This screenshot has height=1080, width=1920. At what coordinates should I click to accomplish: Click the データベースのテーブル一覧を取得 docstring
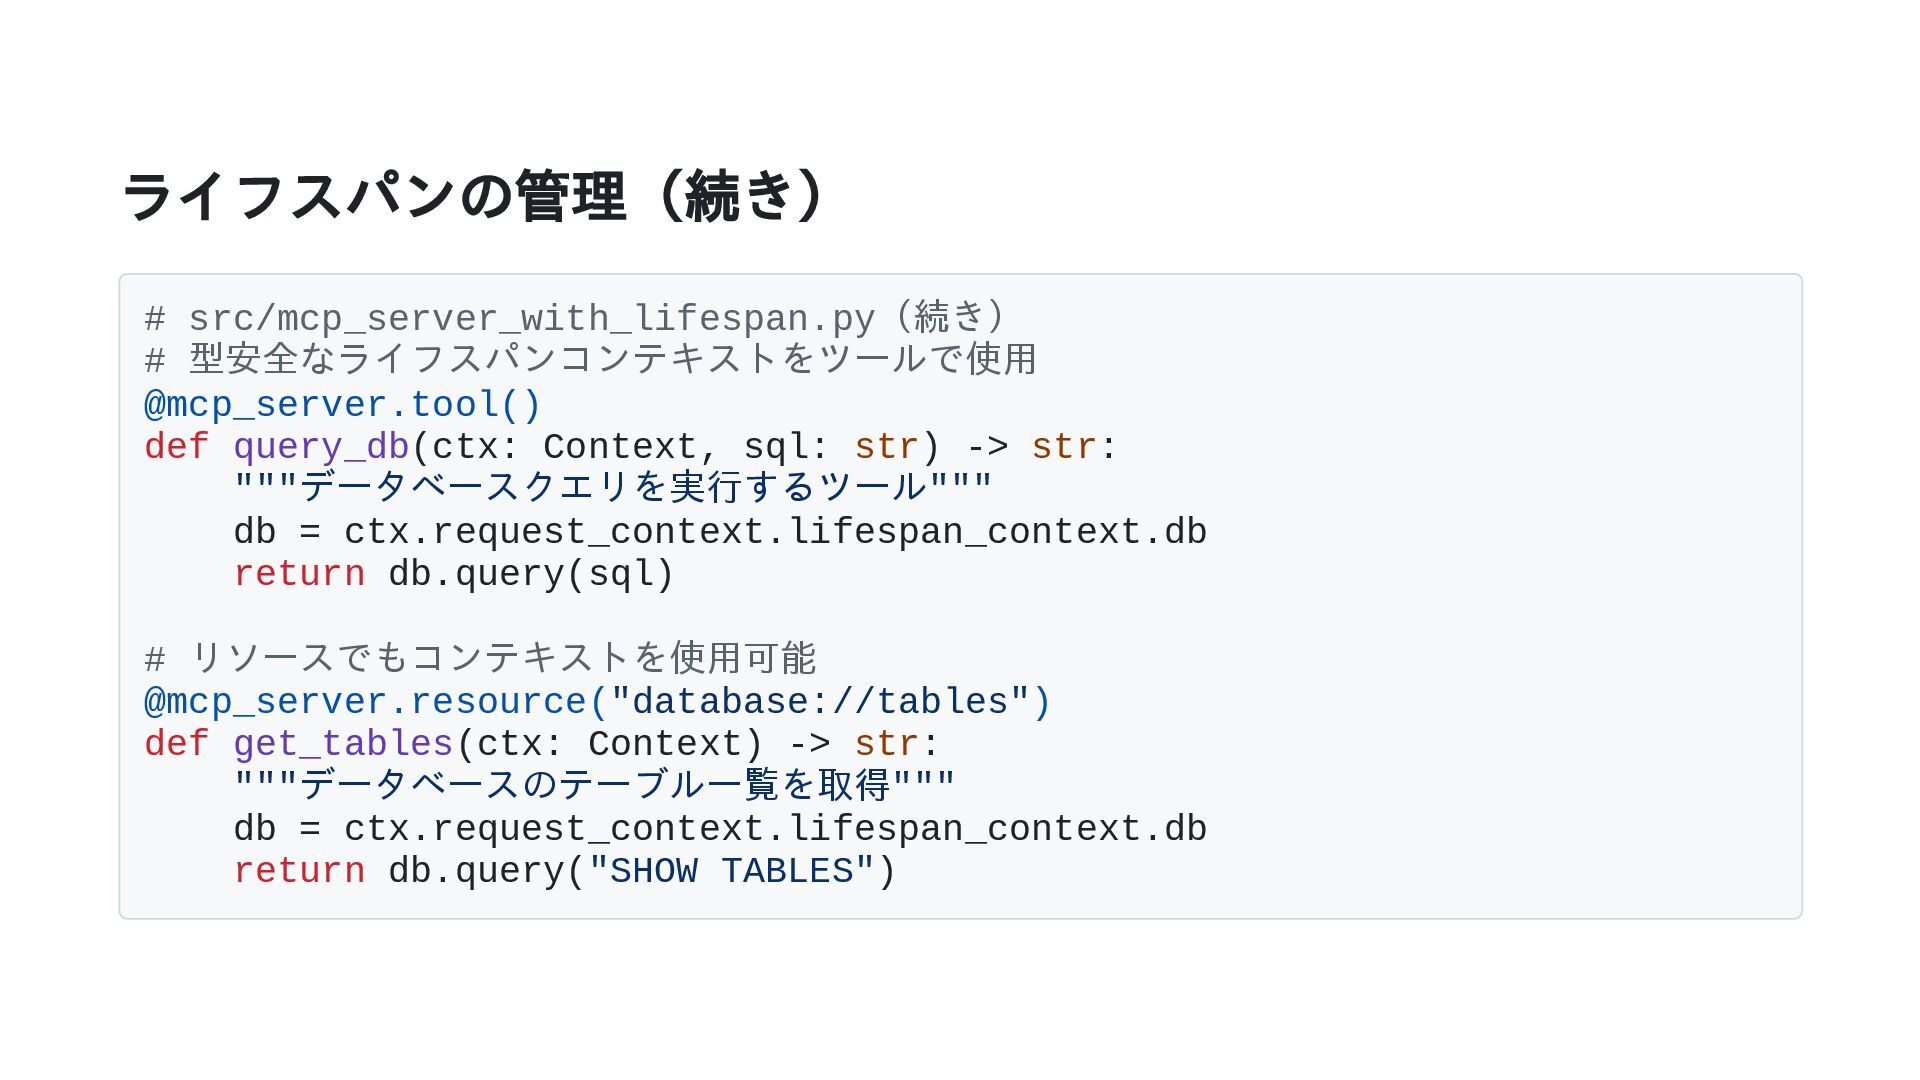pos(594,786)
